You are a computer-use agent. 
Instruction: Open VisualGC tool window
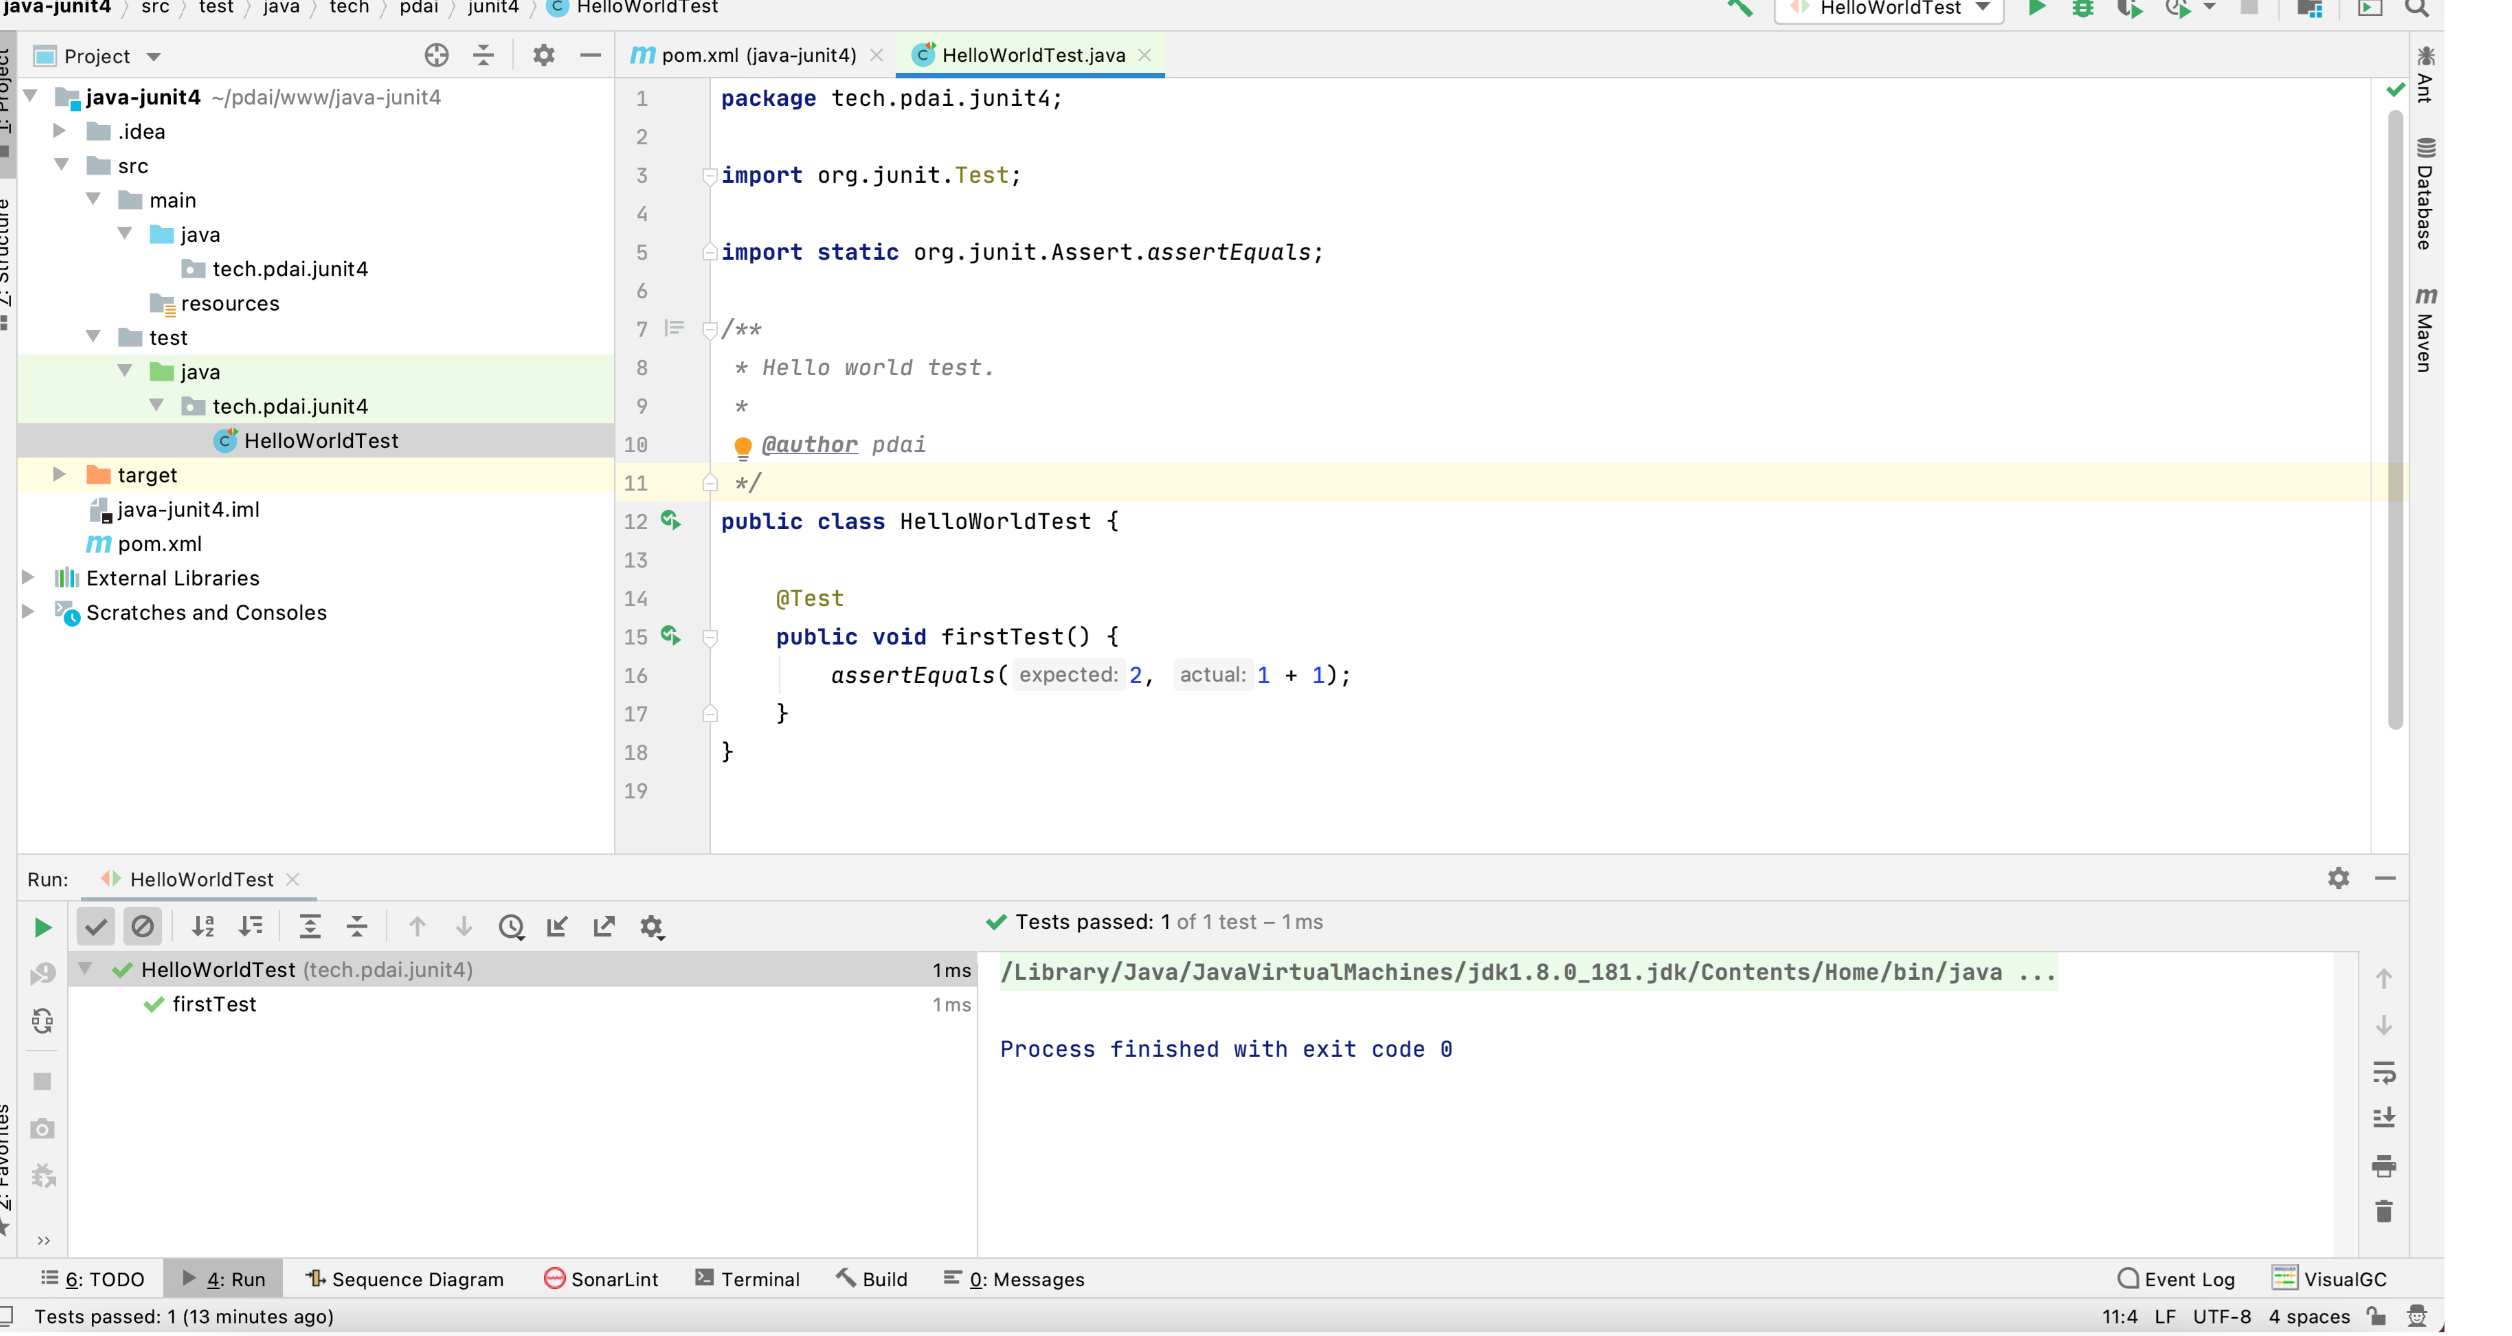[2329, 1279]
